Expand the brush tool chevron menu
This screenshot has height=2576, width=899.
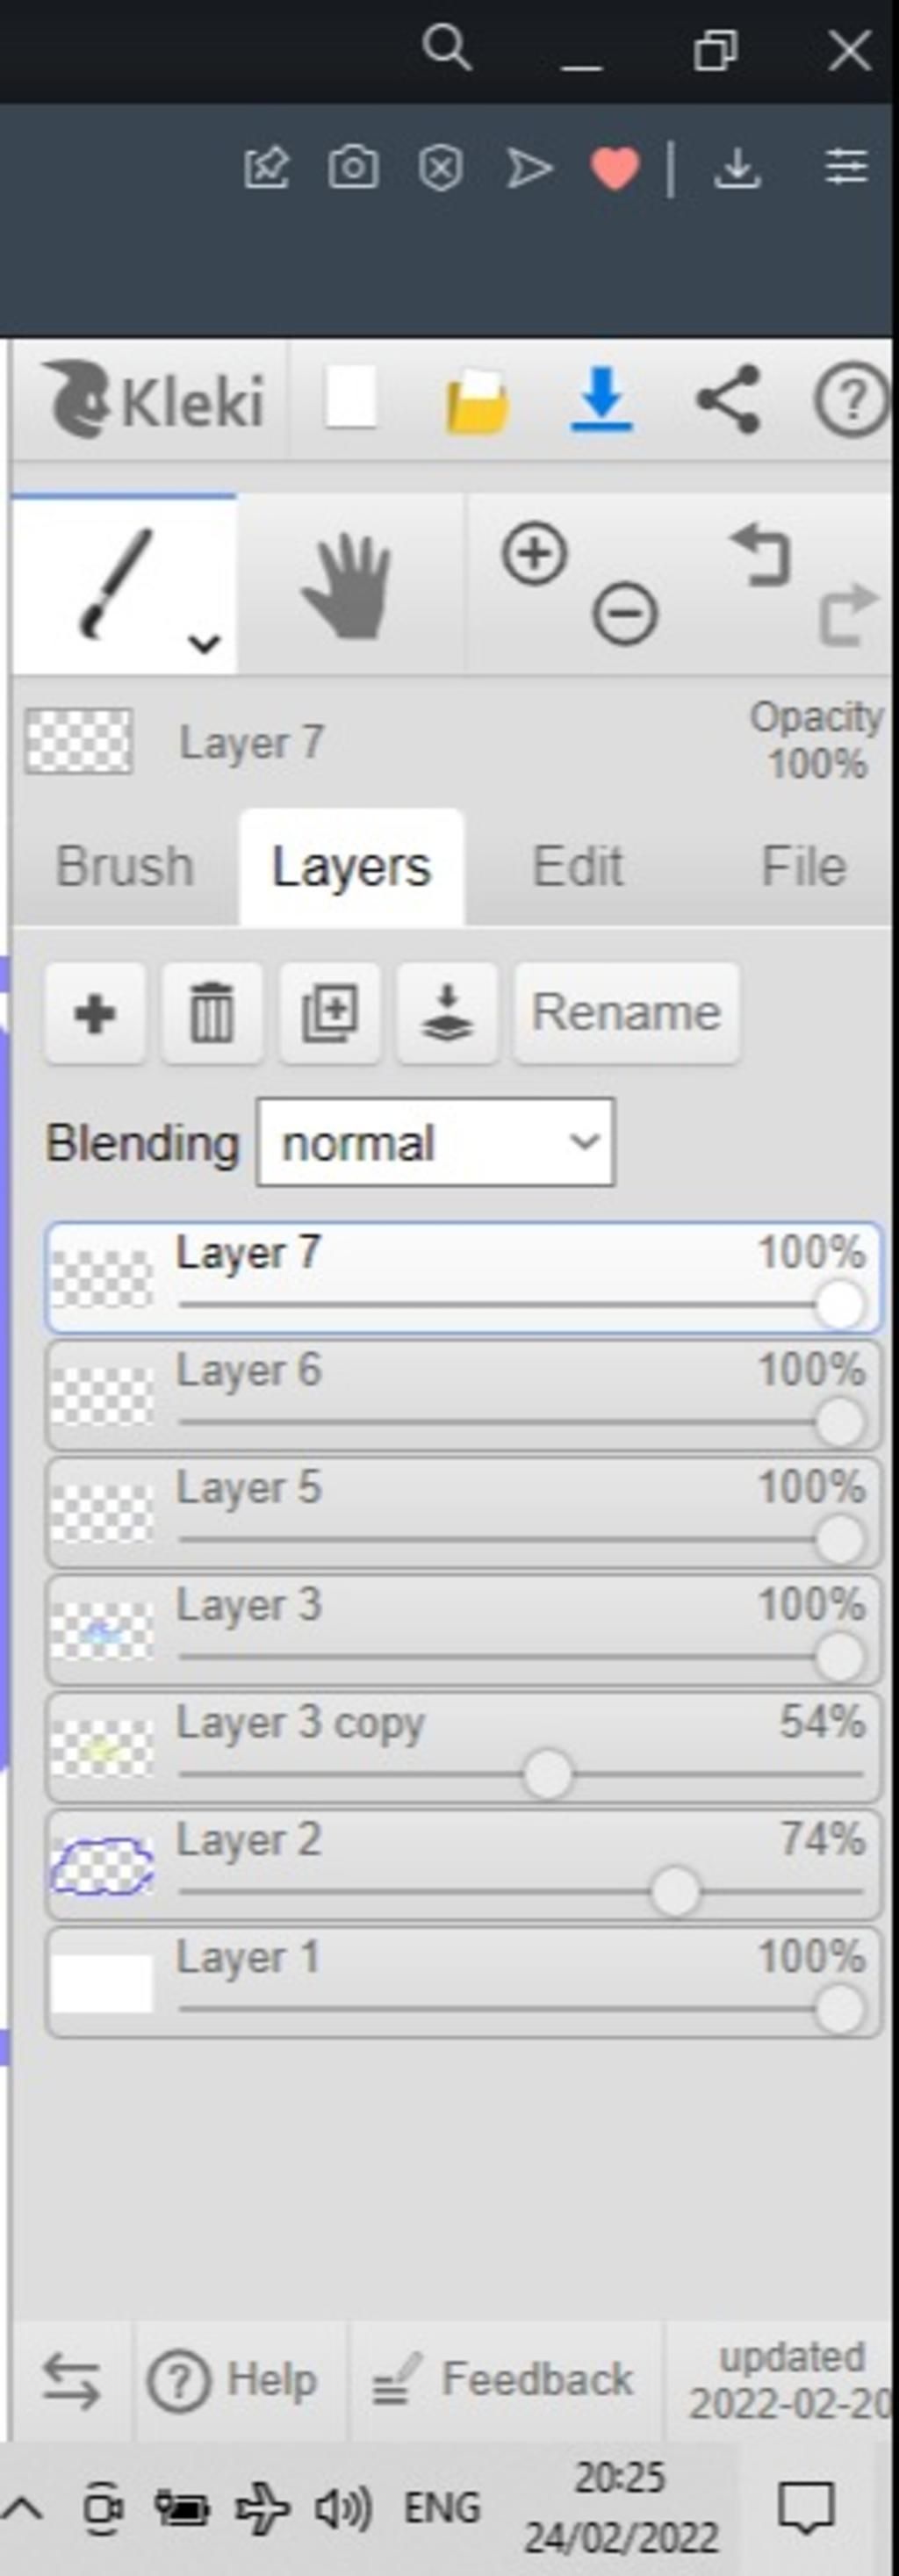[204, 643]
